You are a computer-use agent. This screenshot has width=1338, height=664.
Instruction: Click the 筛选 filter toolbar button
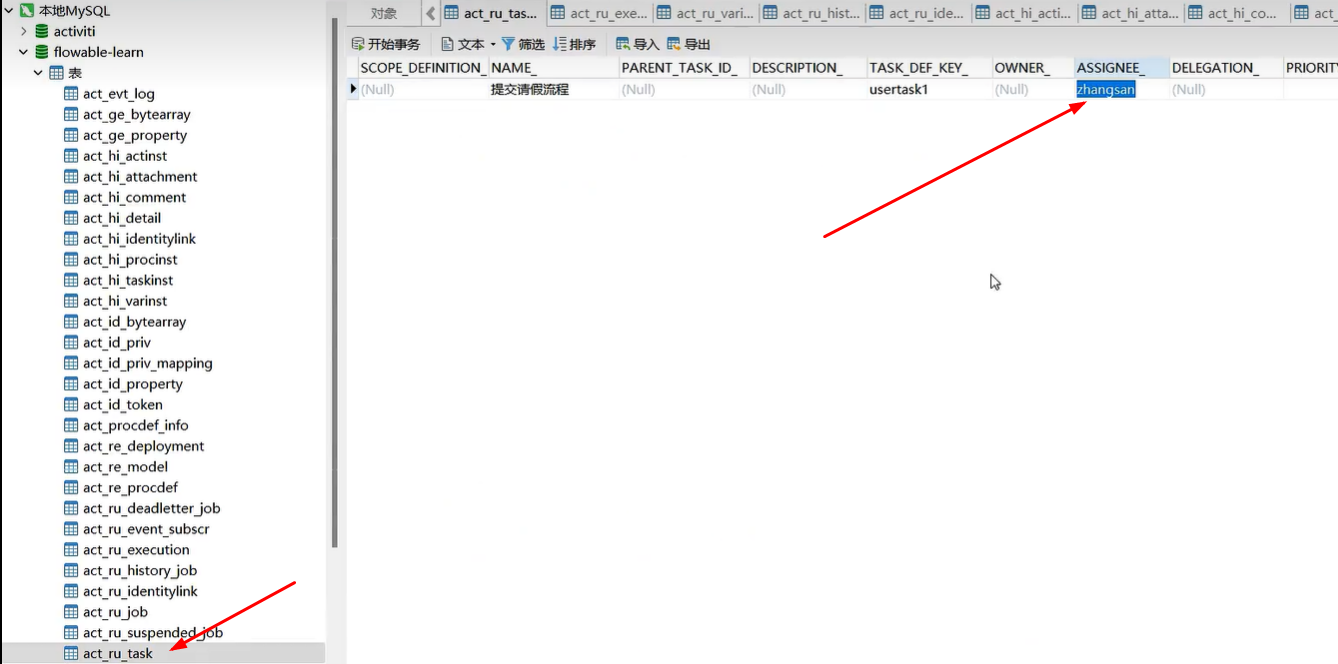523,44
